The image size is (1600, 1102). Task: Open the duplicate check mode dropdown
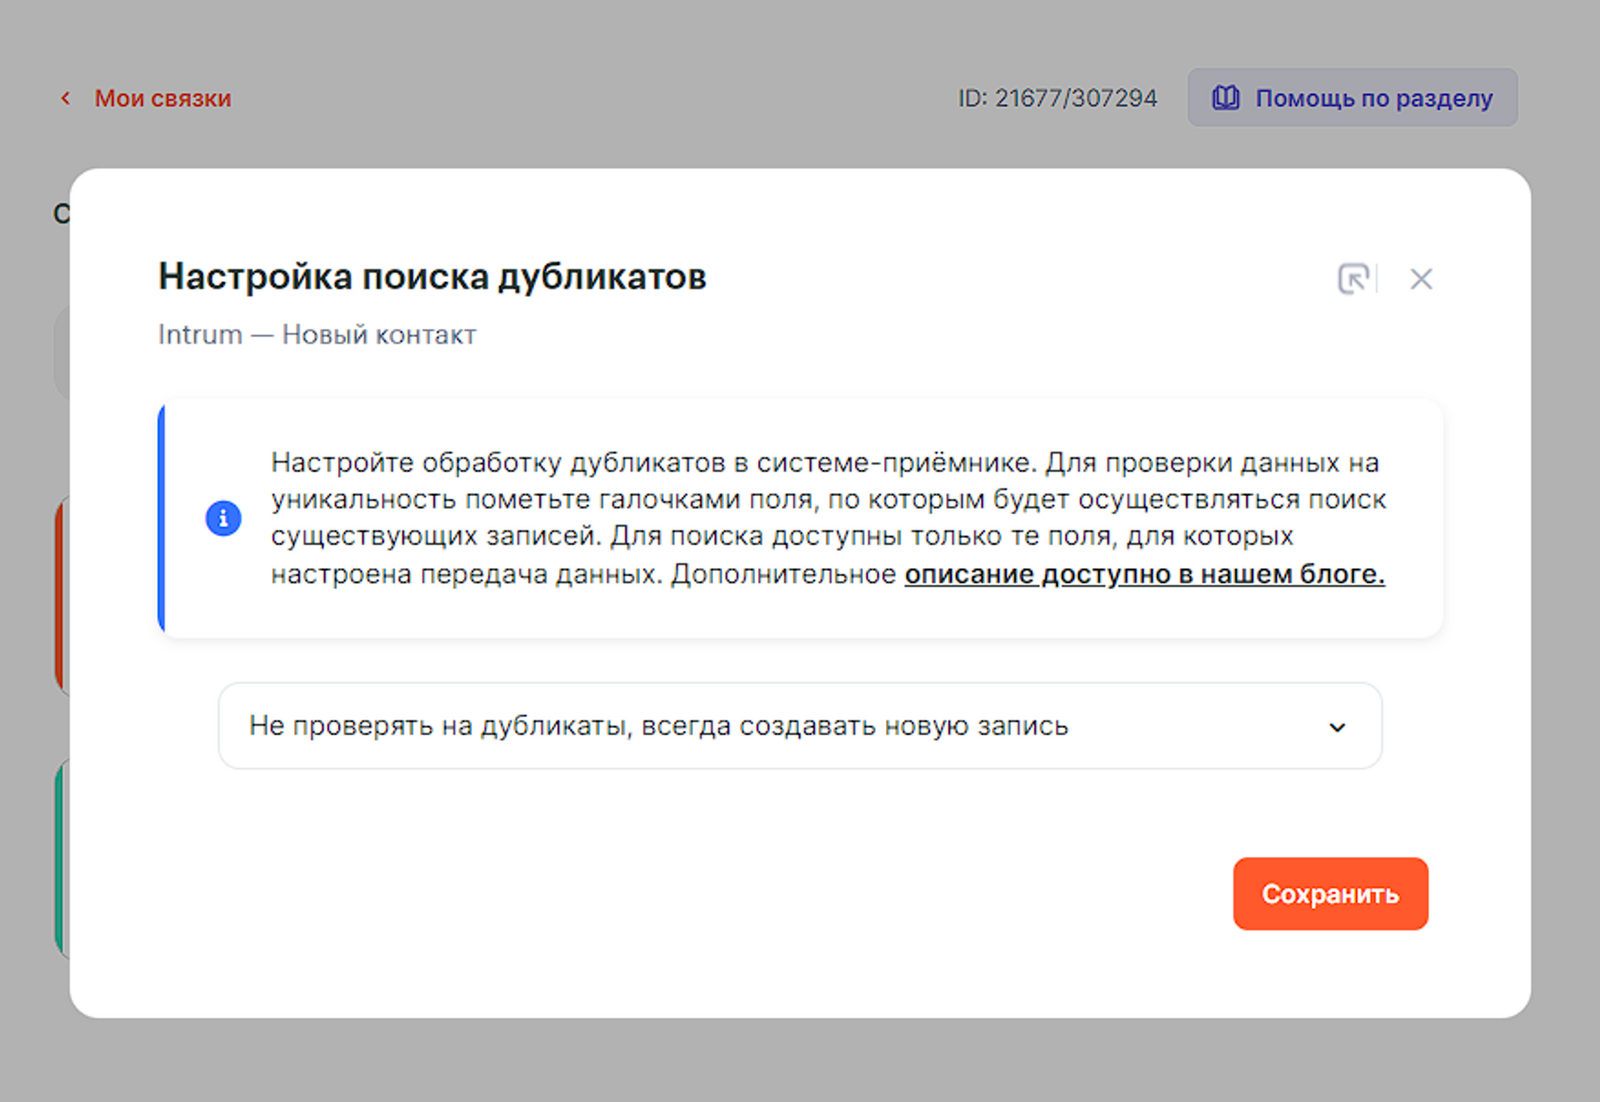(799, 726)
